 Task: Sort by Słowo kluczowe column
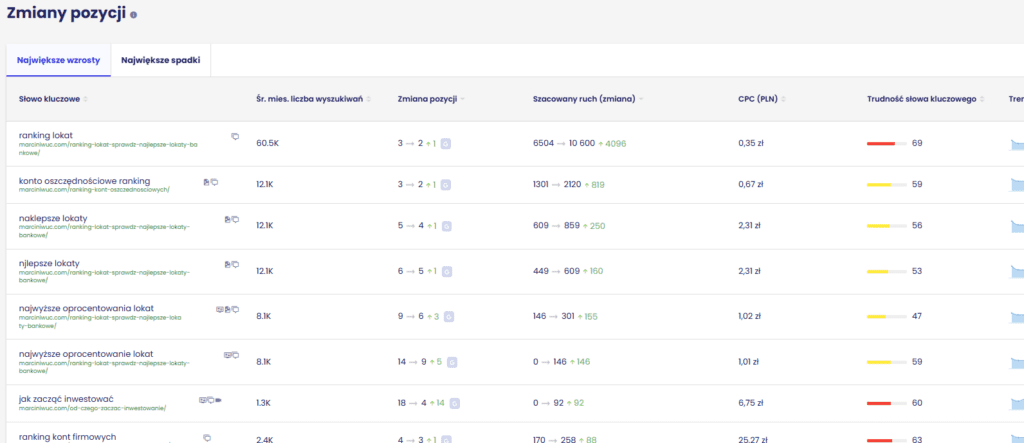54,99
